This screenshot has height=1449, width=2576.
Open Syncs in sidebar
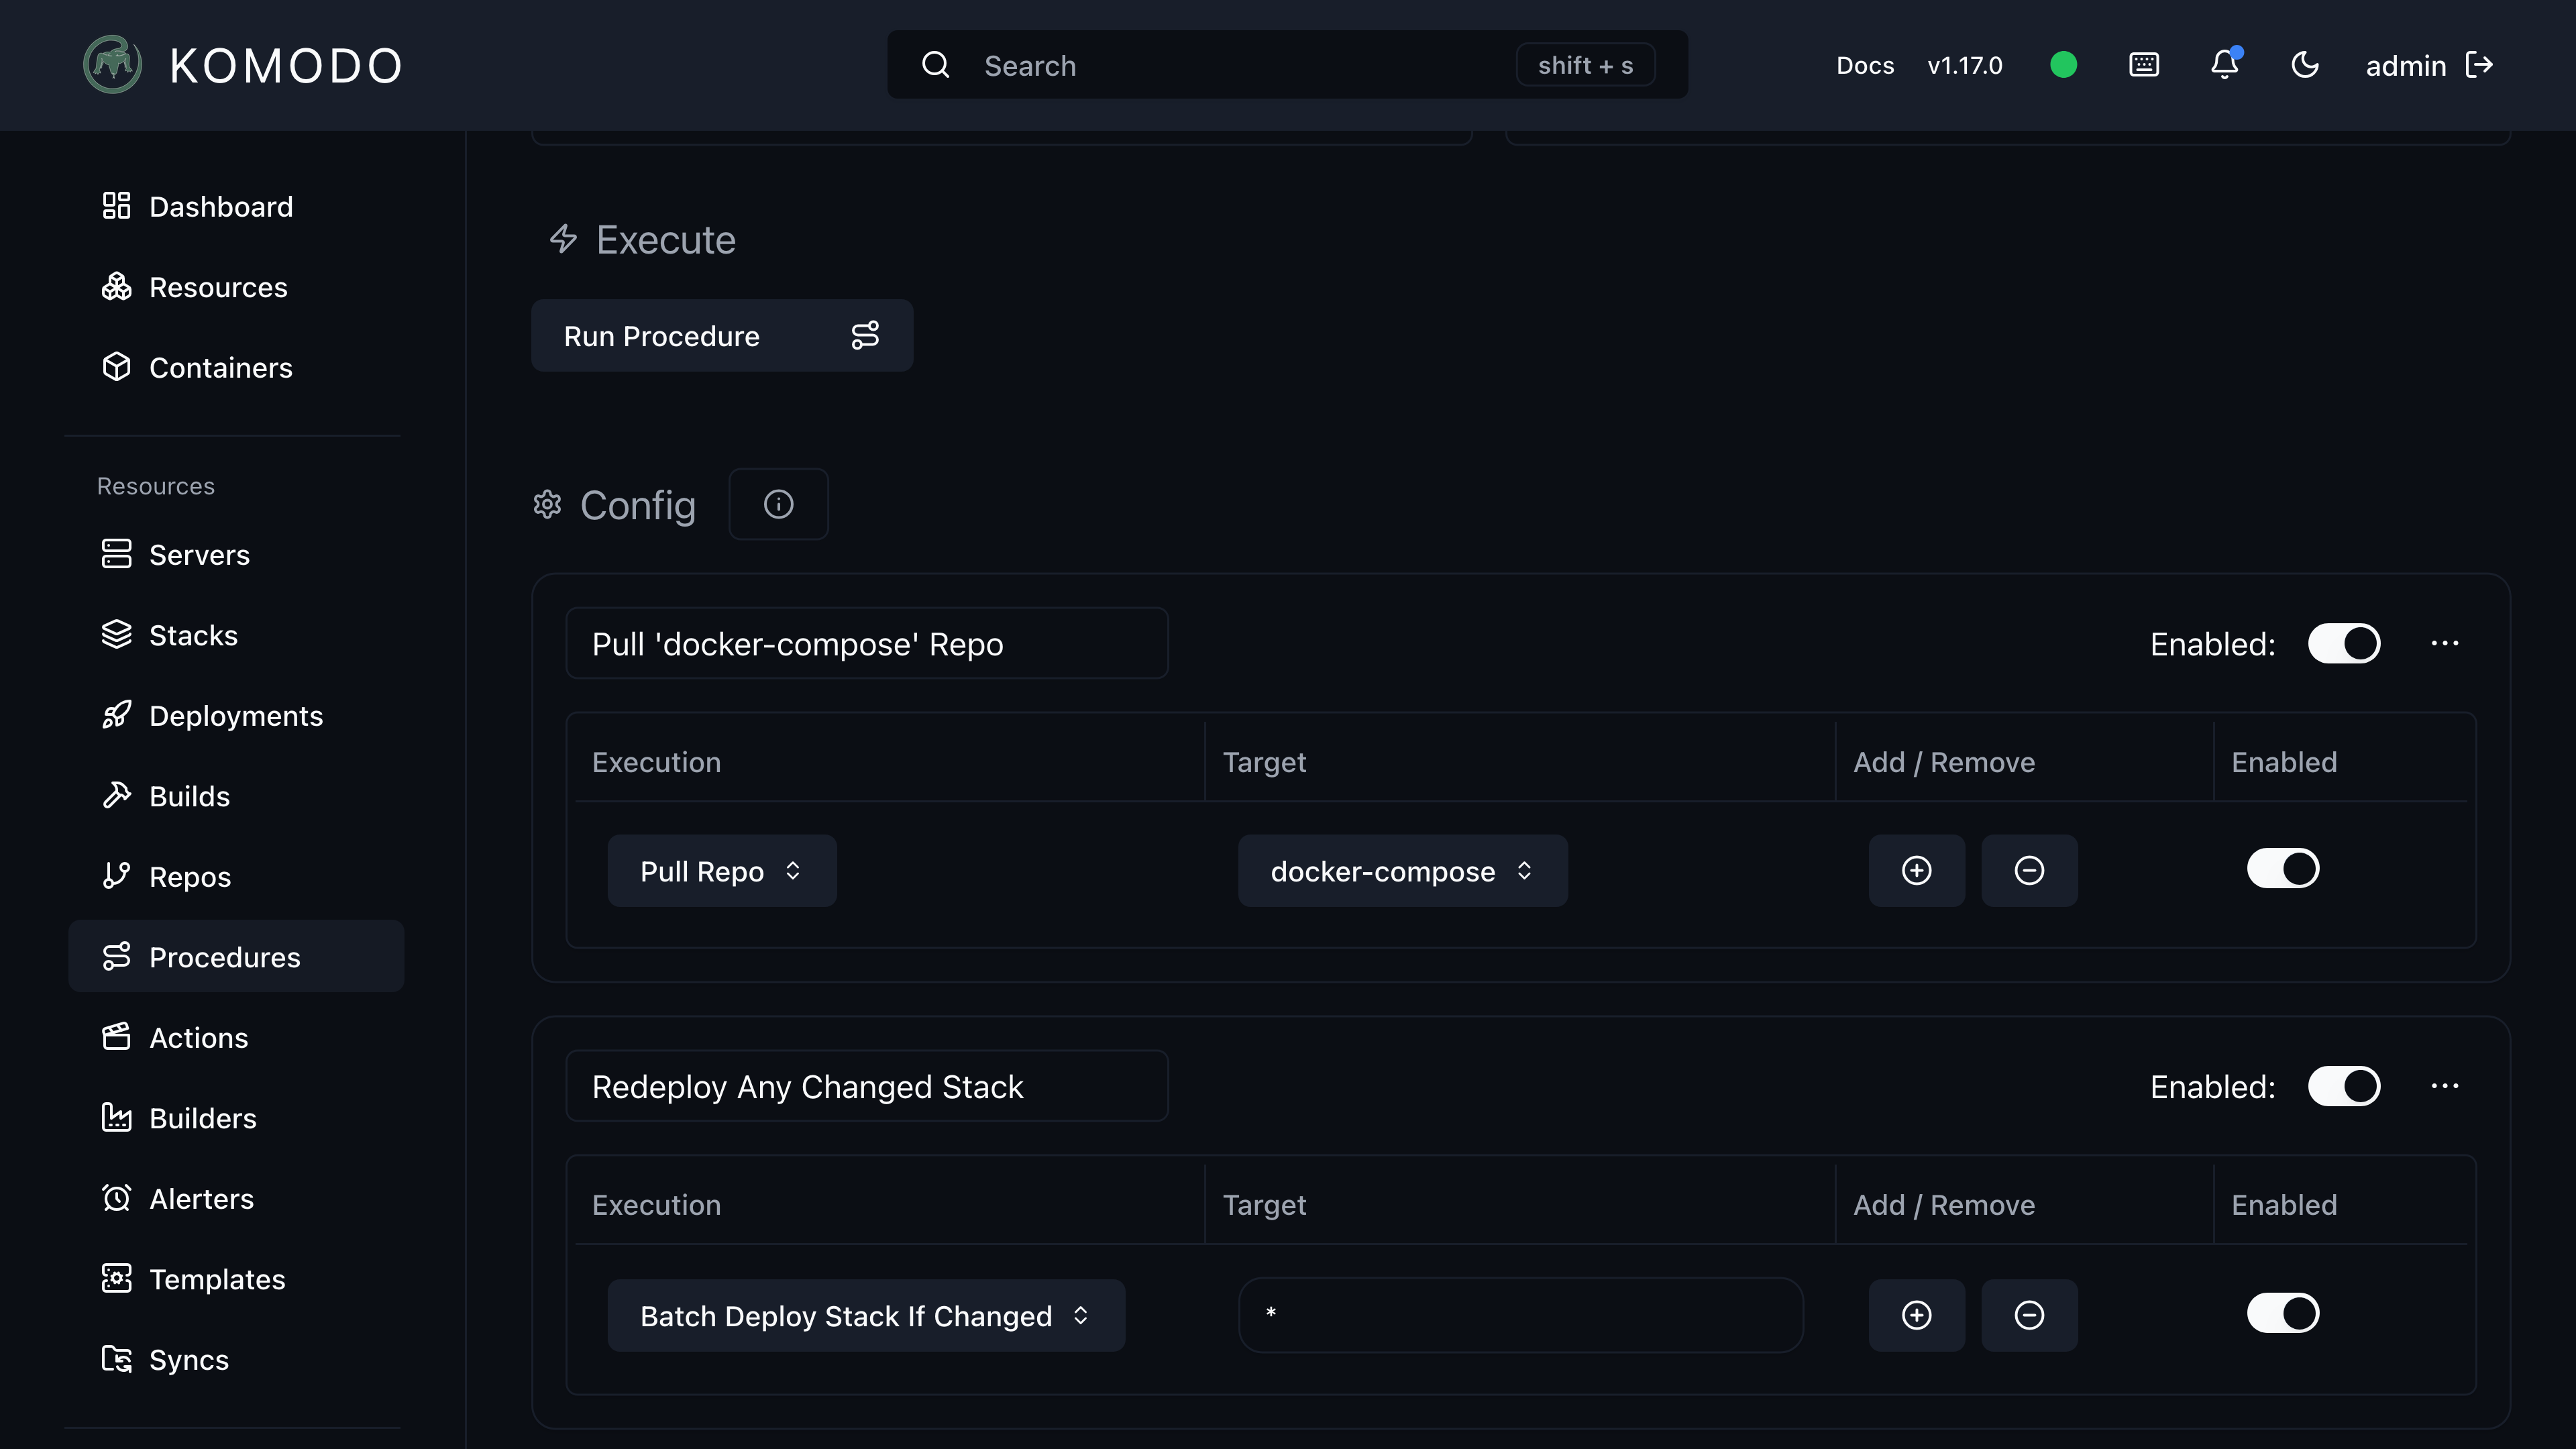(236, 1359)
